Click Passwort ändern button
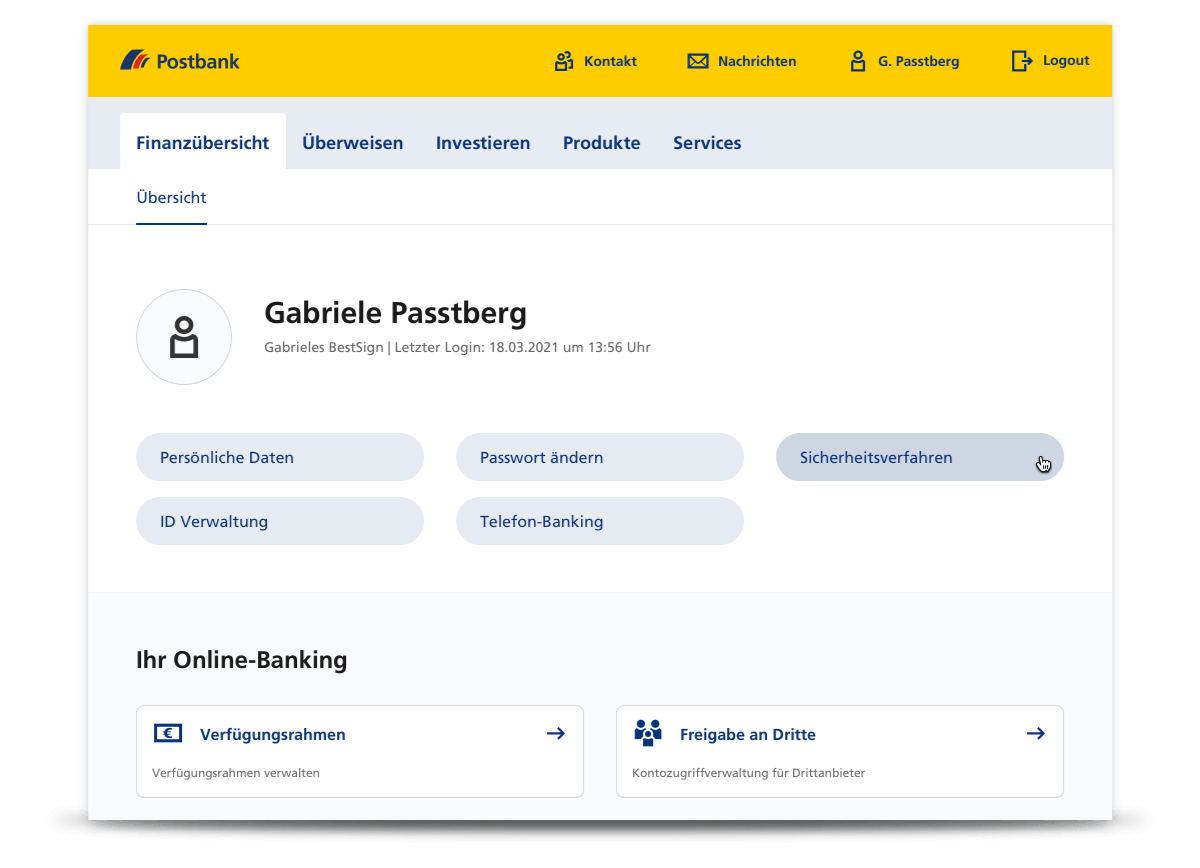This screenshot has height=868, width=1200. [x=600, y=457]
